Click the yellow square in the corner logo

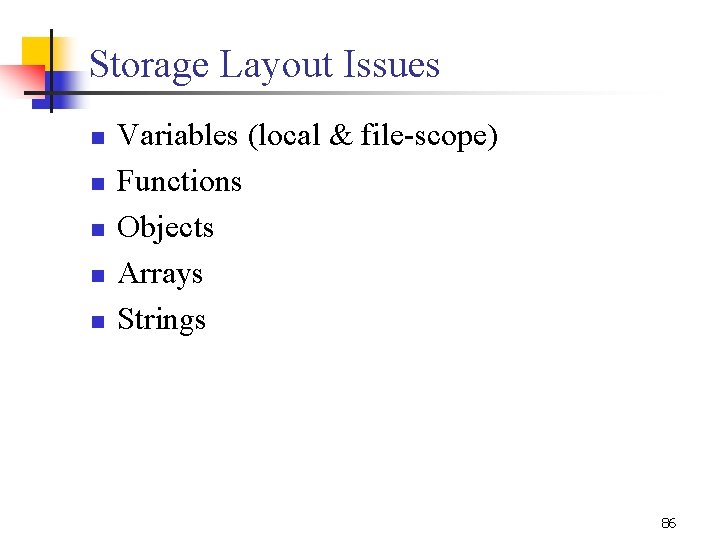click(x=37, y=50)
